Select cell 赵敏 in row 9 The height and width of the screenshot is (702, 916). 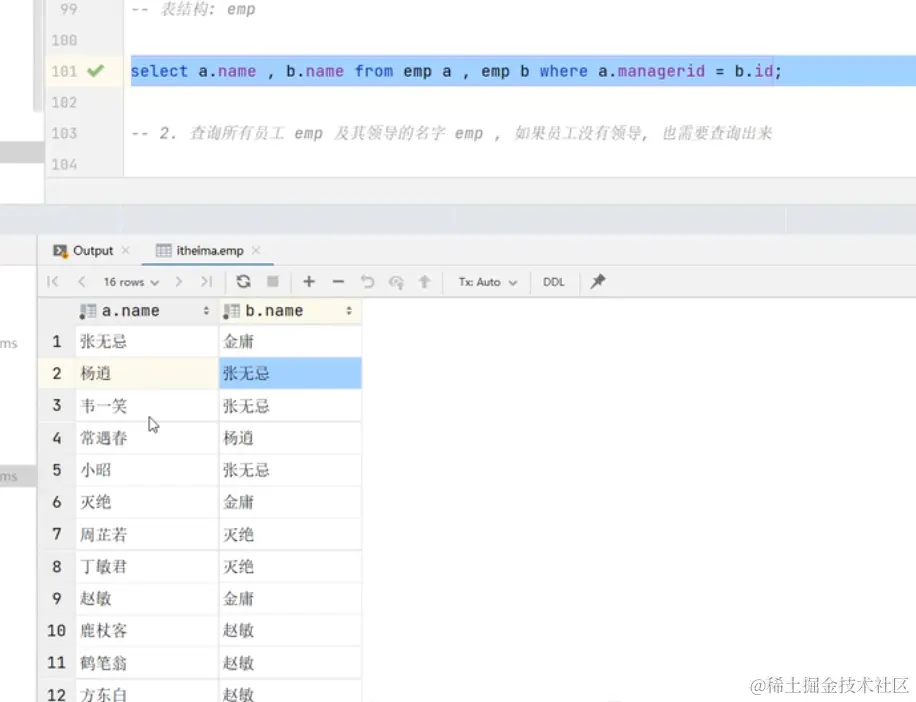click(146, 599)
